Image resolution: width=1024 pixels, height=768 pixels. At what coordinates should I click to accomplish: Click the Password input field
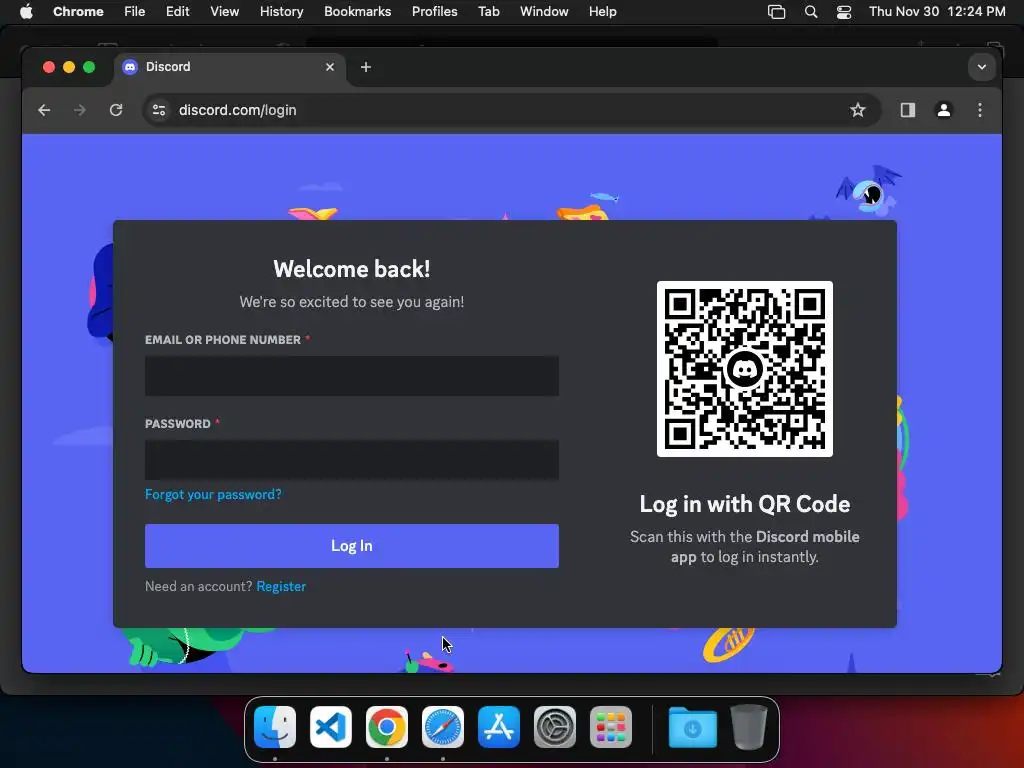tap(352, 460)
